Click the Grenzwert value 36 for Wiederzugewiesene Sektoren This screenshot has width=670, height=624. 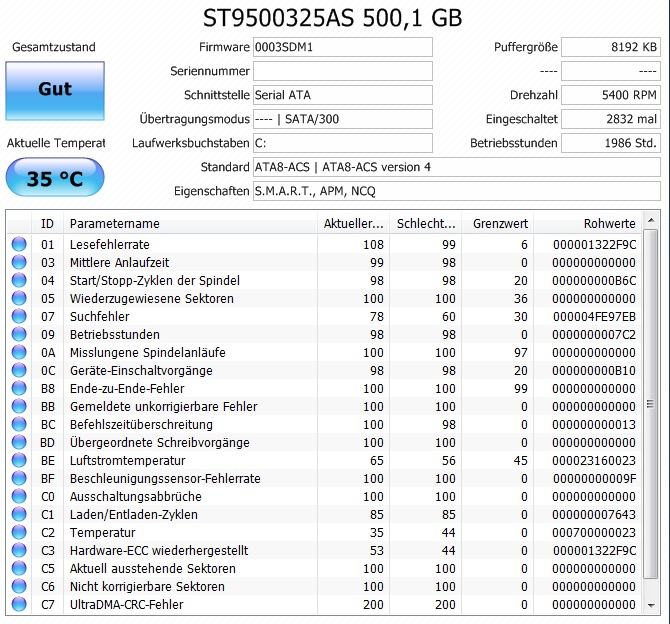point(520,298)
